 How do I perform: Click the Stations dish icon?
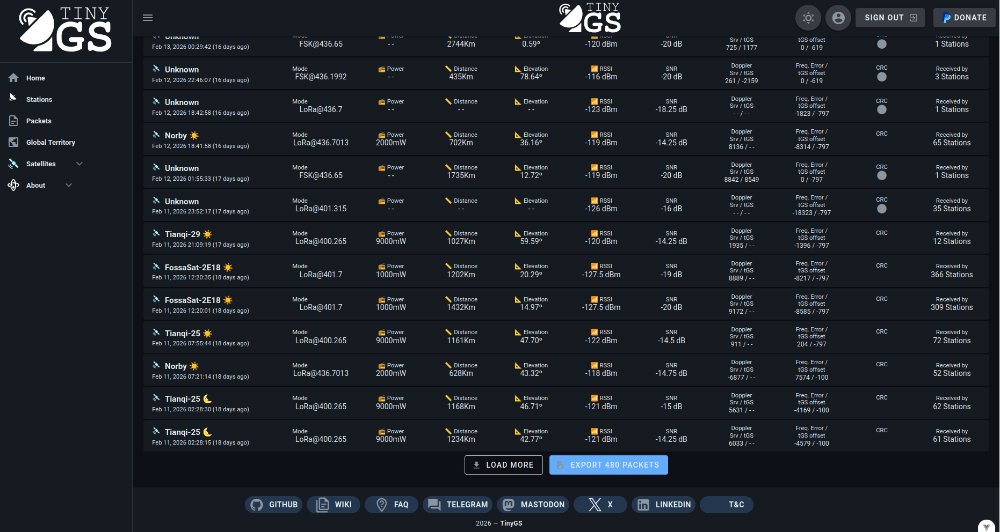(x=13, y=98)
